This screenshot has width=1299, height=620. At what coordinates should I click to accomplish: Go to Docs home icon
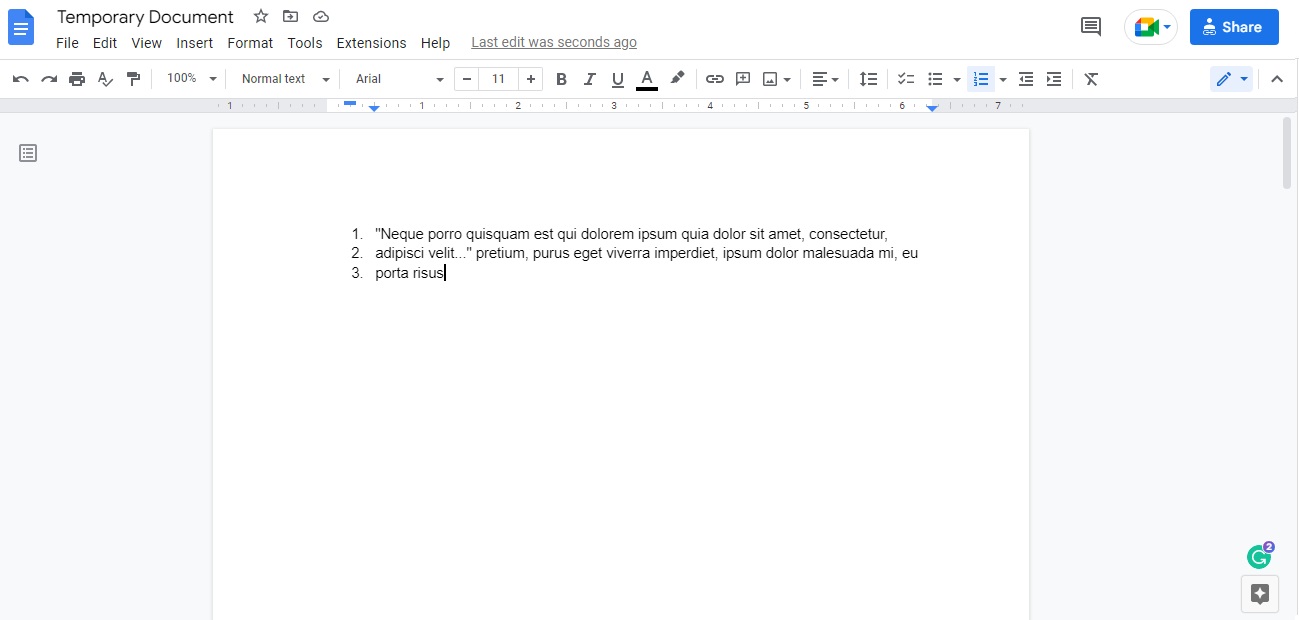[x=21, y=27]
